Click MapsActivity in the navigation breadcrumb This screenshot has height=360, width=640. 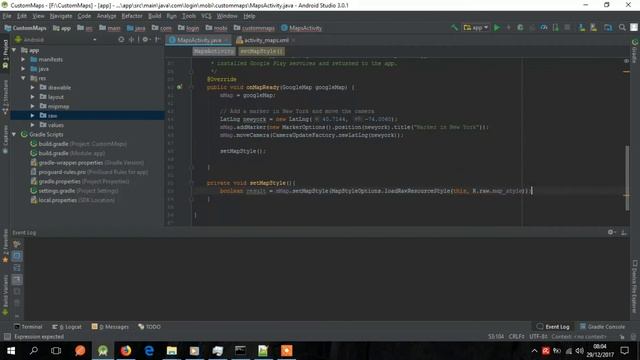click(301, 28)
